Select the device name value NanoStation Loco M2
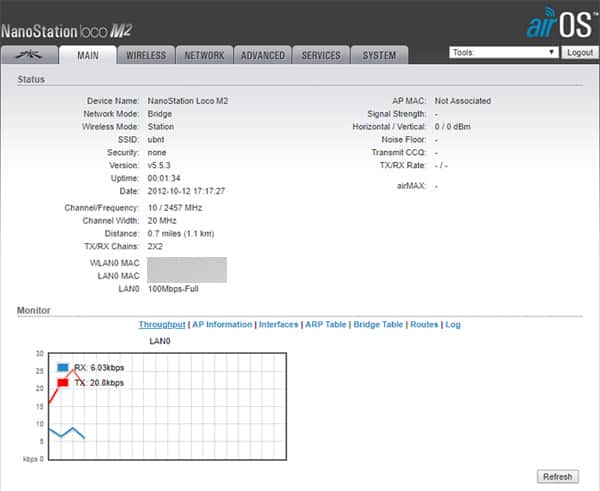 tap(188, 101)
